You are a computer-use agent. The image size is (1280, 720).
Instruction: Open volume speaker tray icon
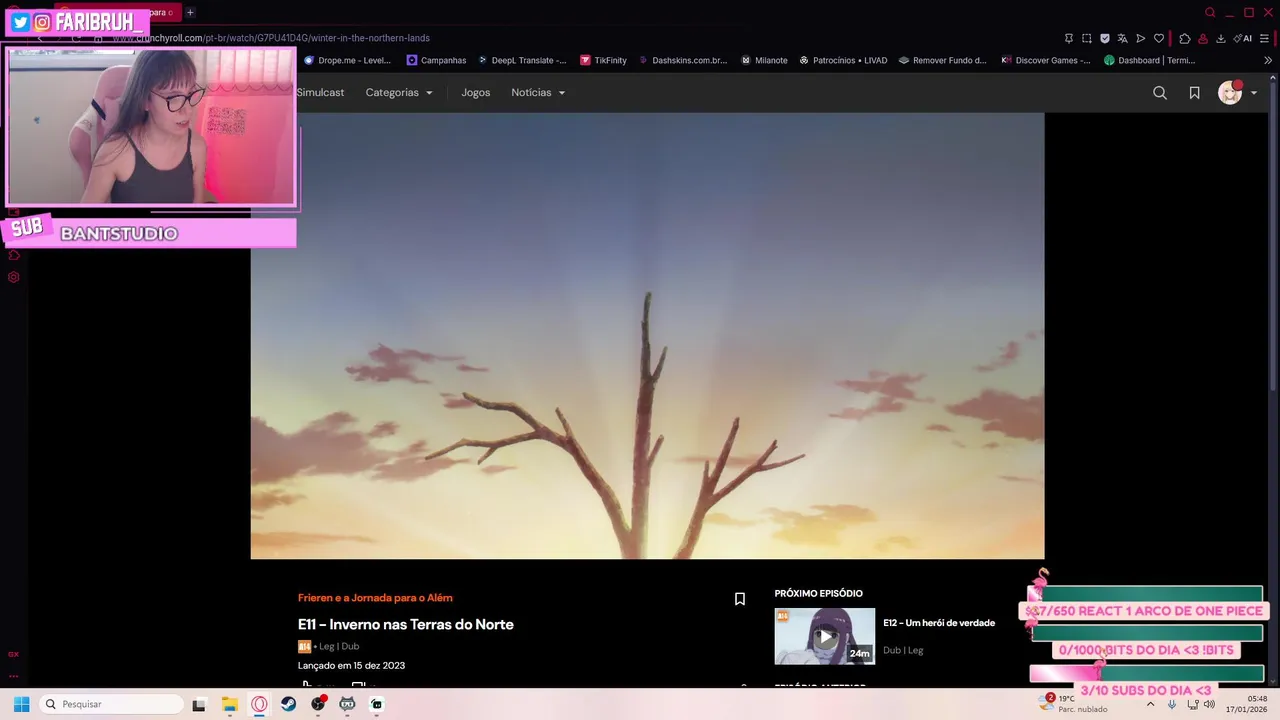tap(1210, 704)
